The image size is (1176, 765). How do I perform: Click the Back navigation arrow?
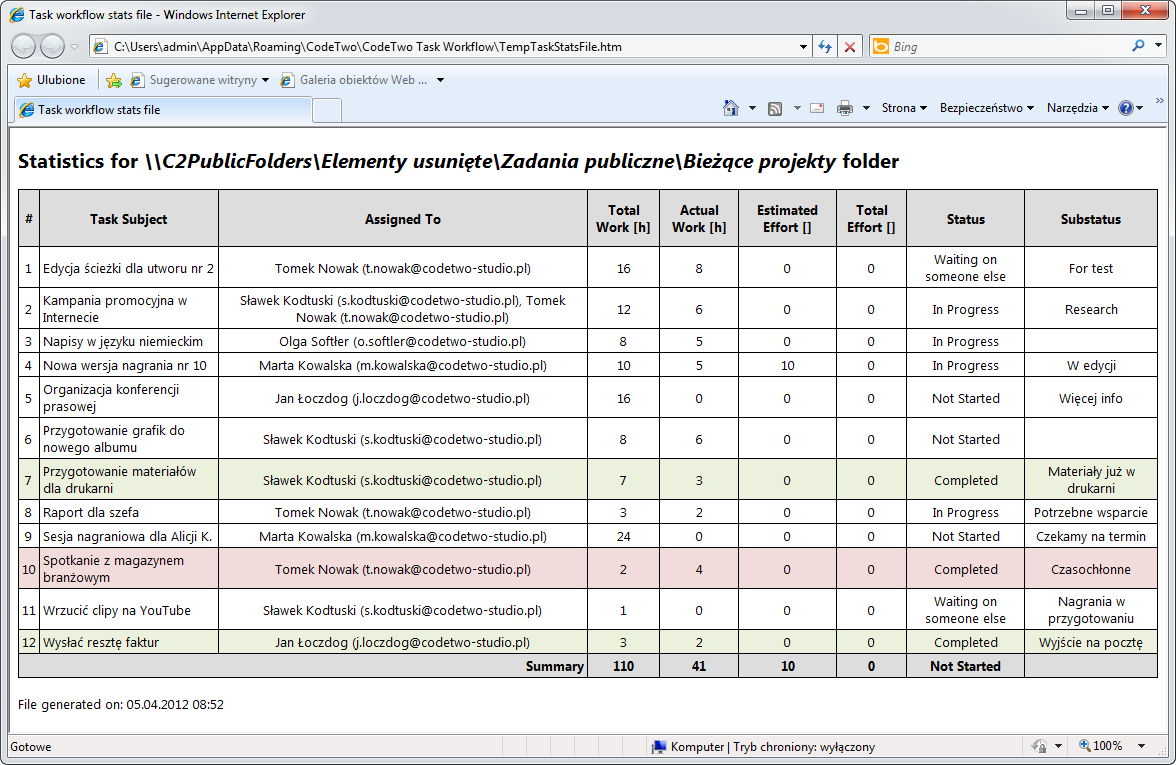click(22, 46)
